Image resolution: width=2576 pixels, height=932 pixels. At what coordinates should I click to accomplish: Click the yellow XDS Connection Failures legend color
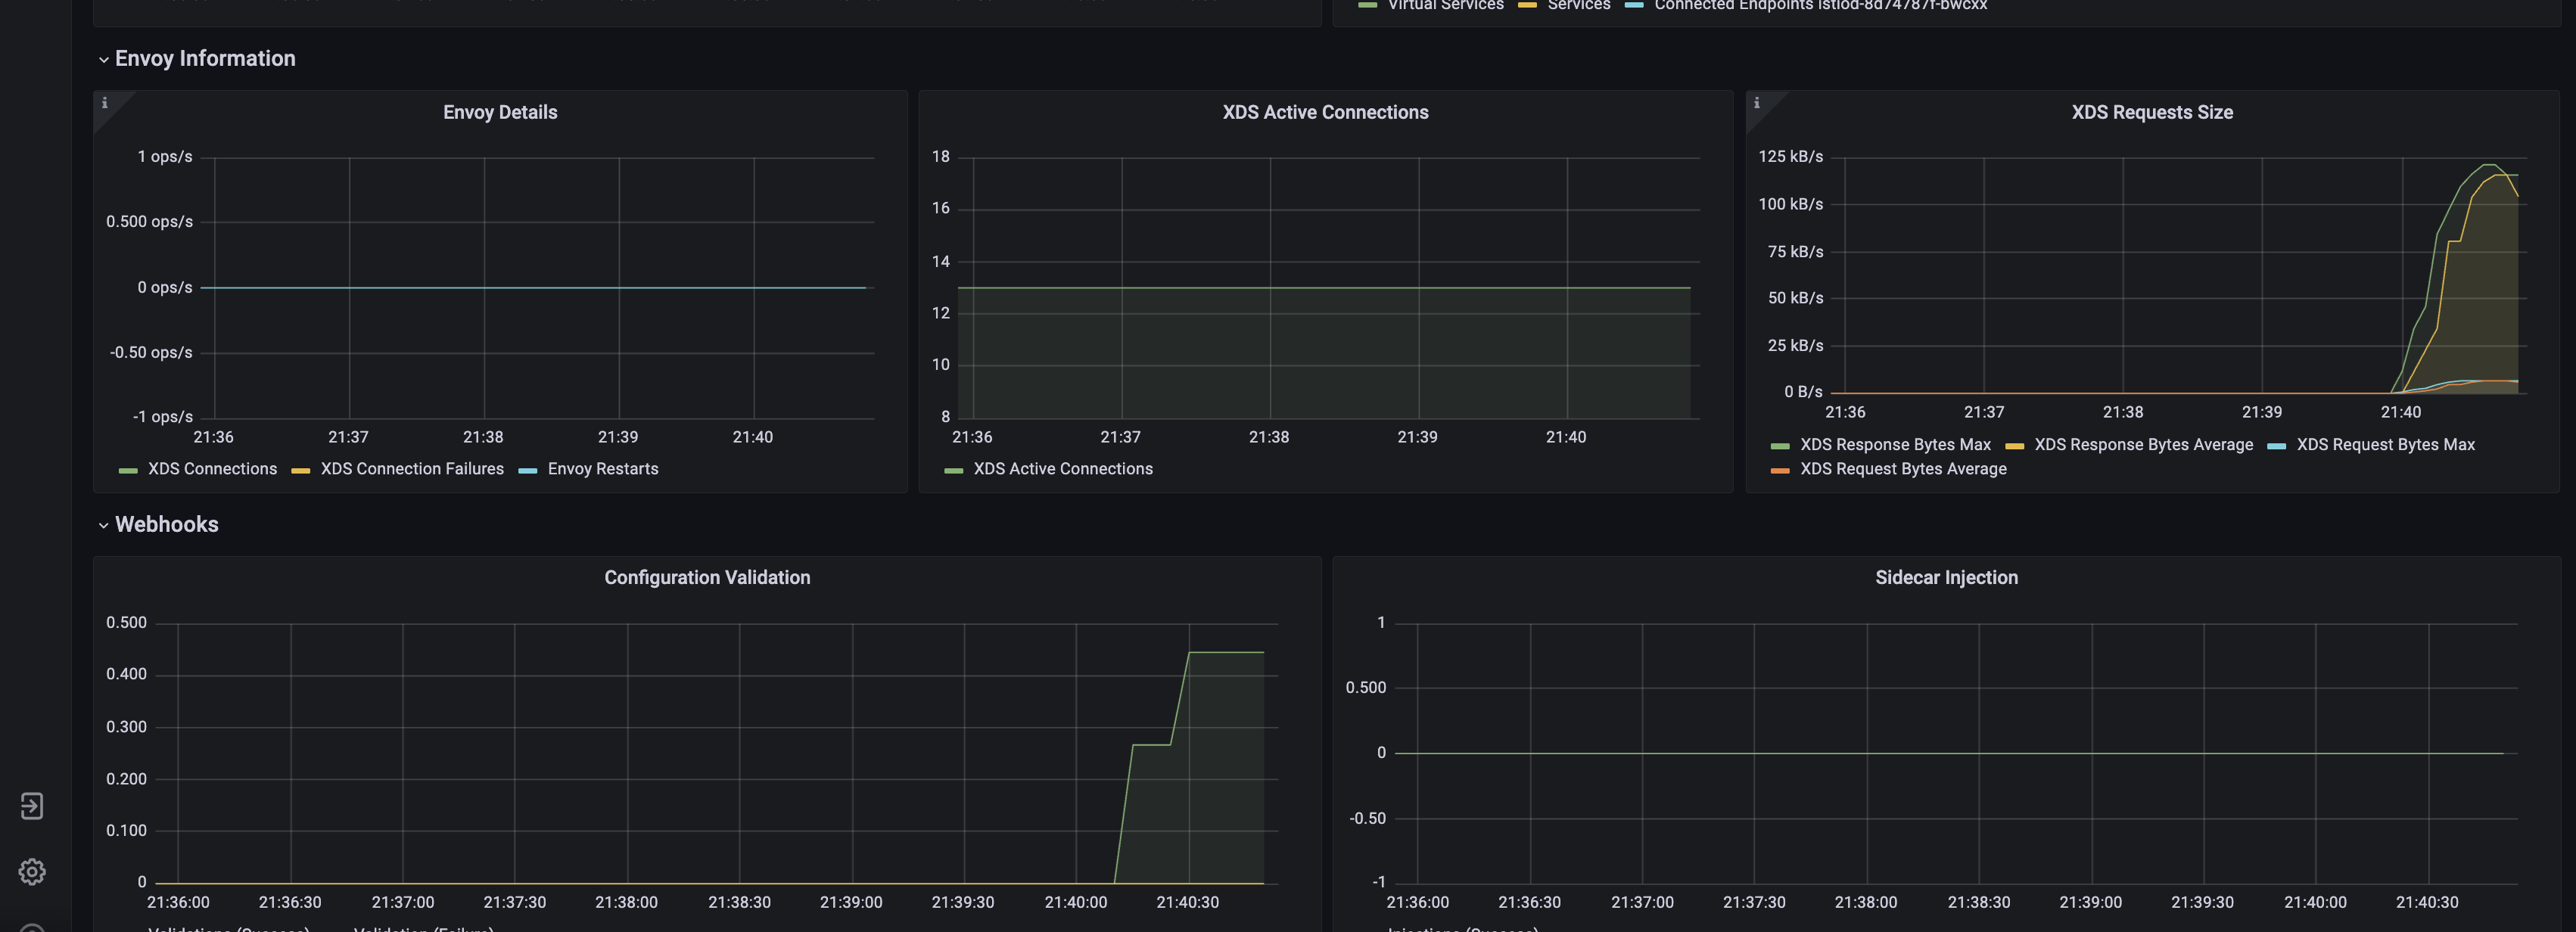point(300,470)
